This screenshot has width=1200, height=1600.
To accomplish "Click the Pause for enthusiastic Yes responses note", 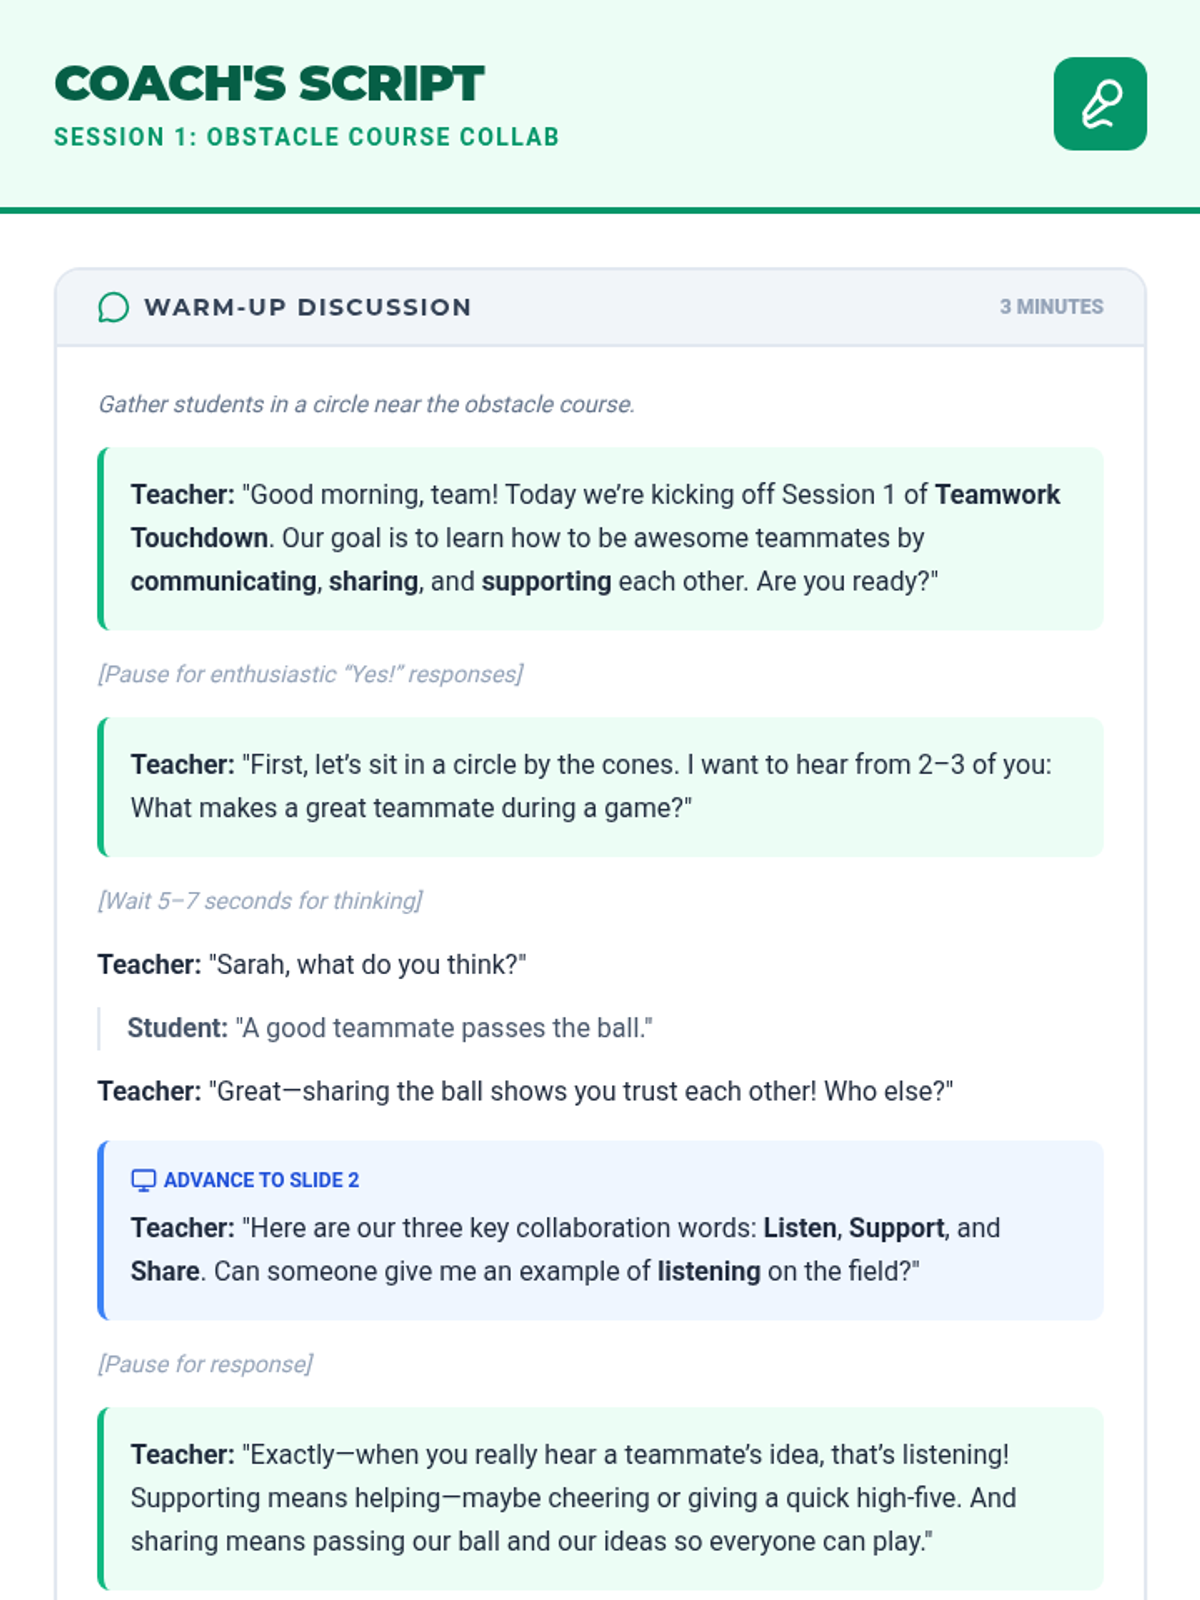I will tap(310, 674).
